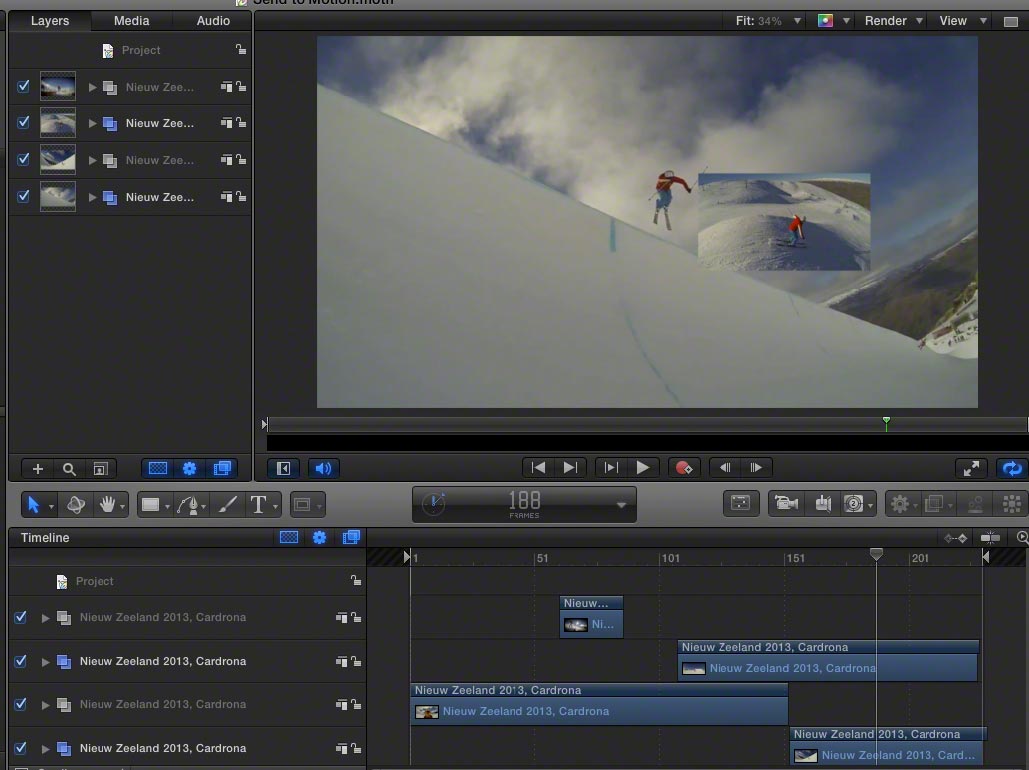Enter full-screen player mode
The image size is (1029, 770).
click(x=971, y=468)
